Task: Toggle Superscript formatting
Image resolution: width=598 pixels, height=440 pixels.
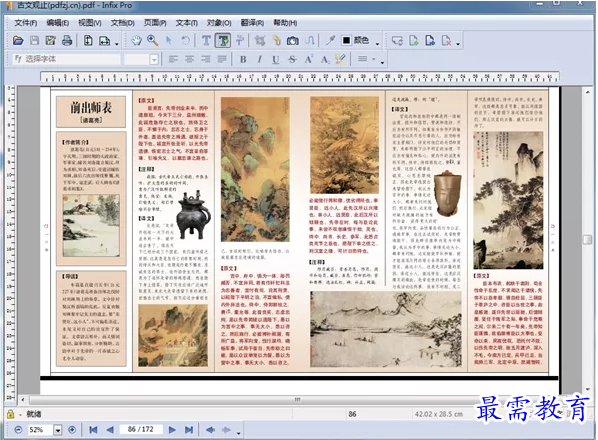Action: [x=308, y=59]
